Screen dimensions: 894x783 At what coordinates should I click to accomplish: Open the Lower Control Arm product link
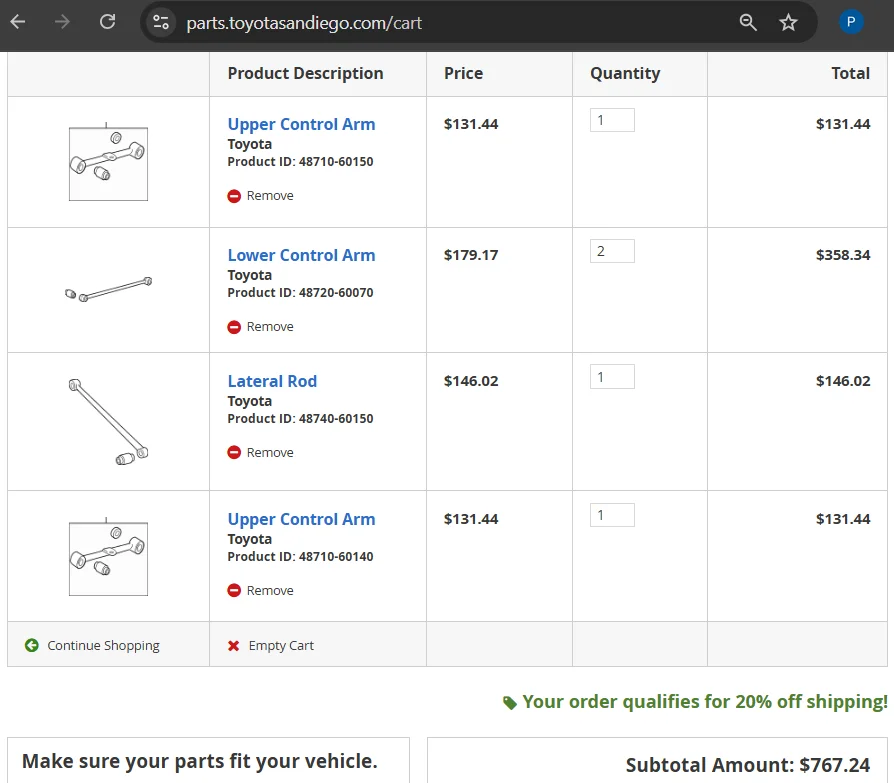301,255
